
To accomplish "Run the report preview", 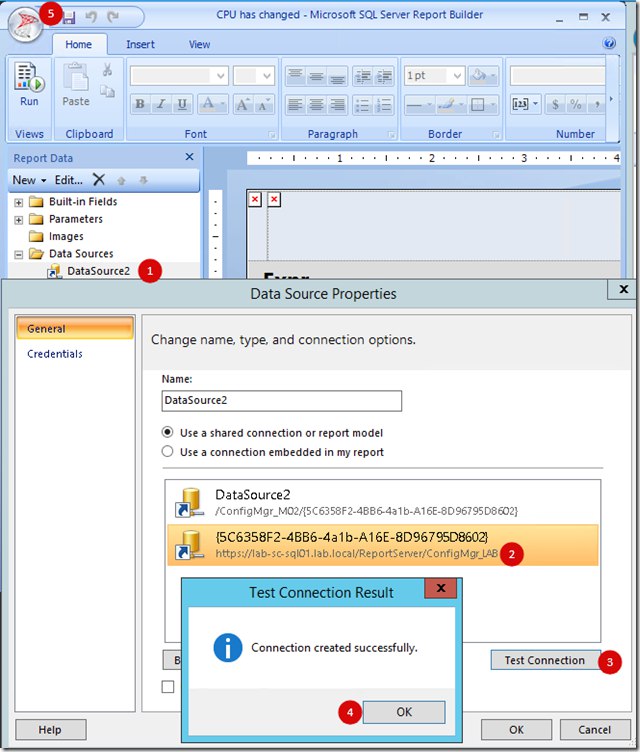I will click(x=29, y=84).
